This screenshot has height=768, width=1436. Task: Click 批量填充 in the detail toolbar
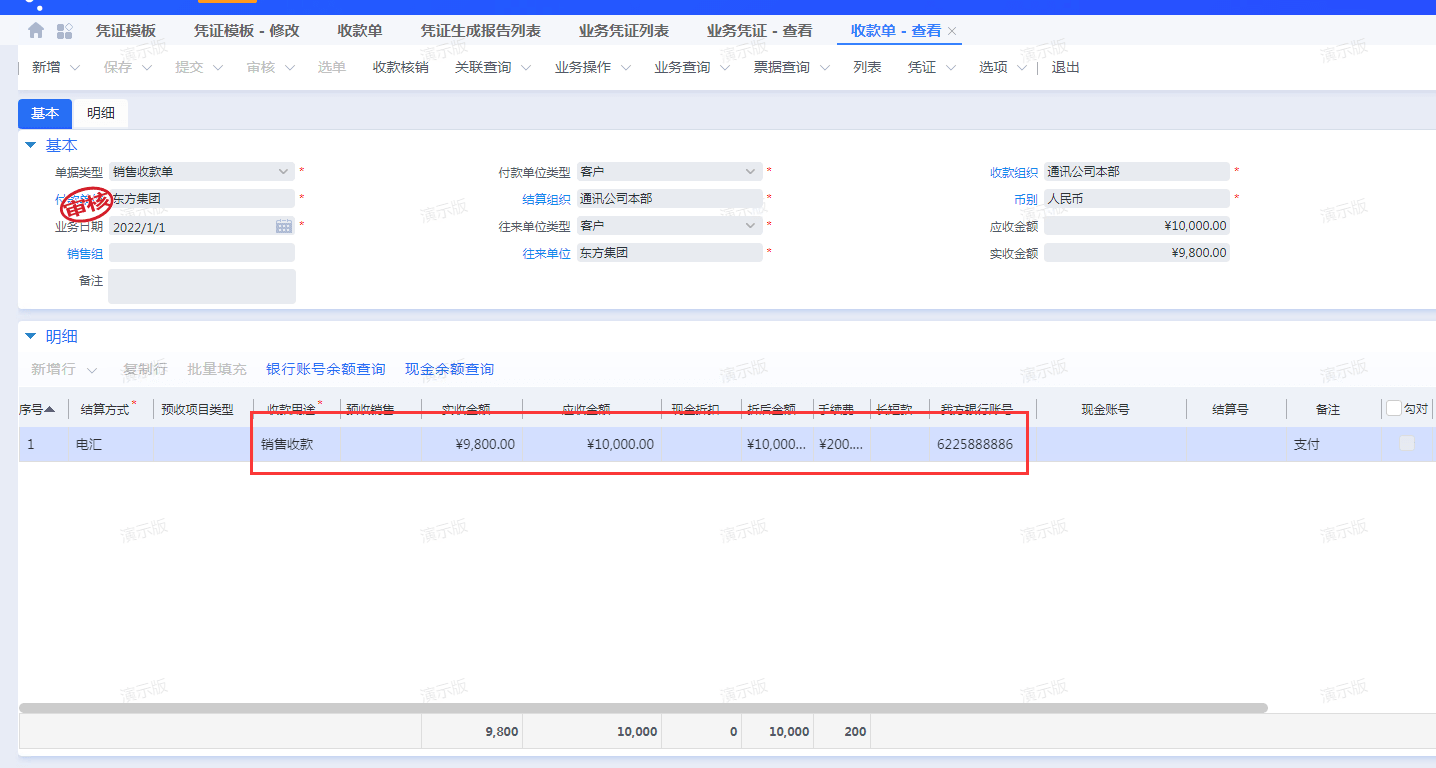click(x=217, y=369)
